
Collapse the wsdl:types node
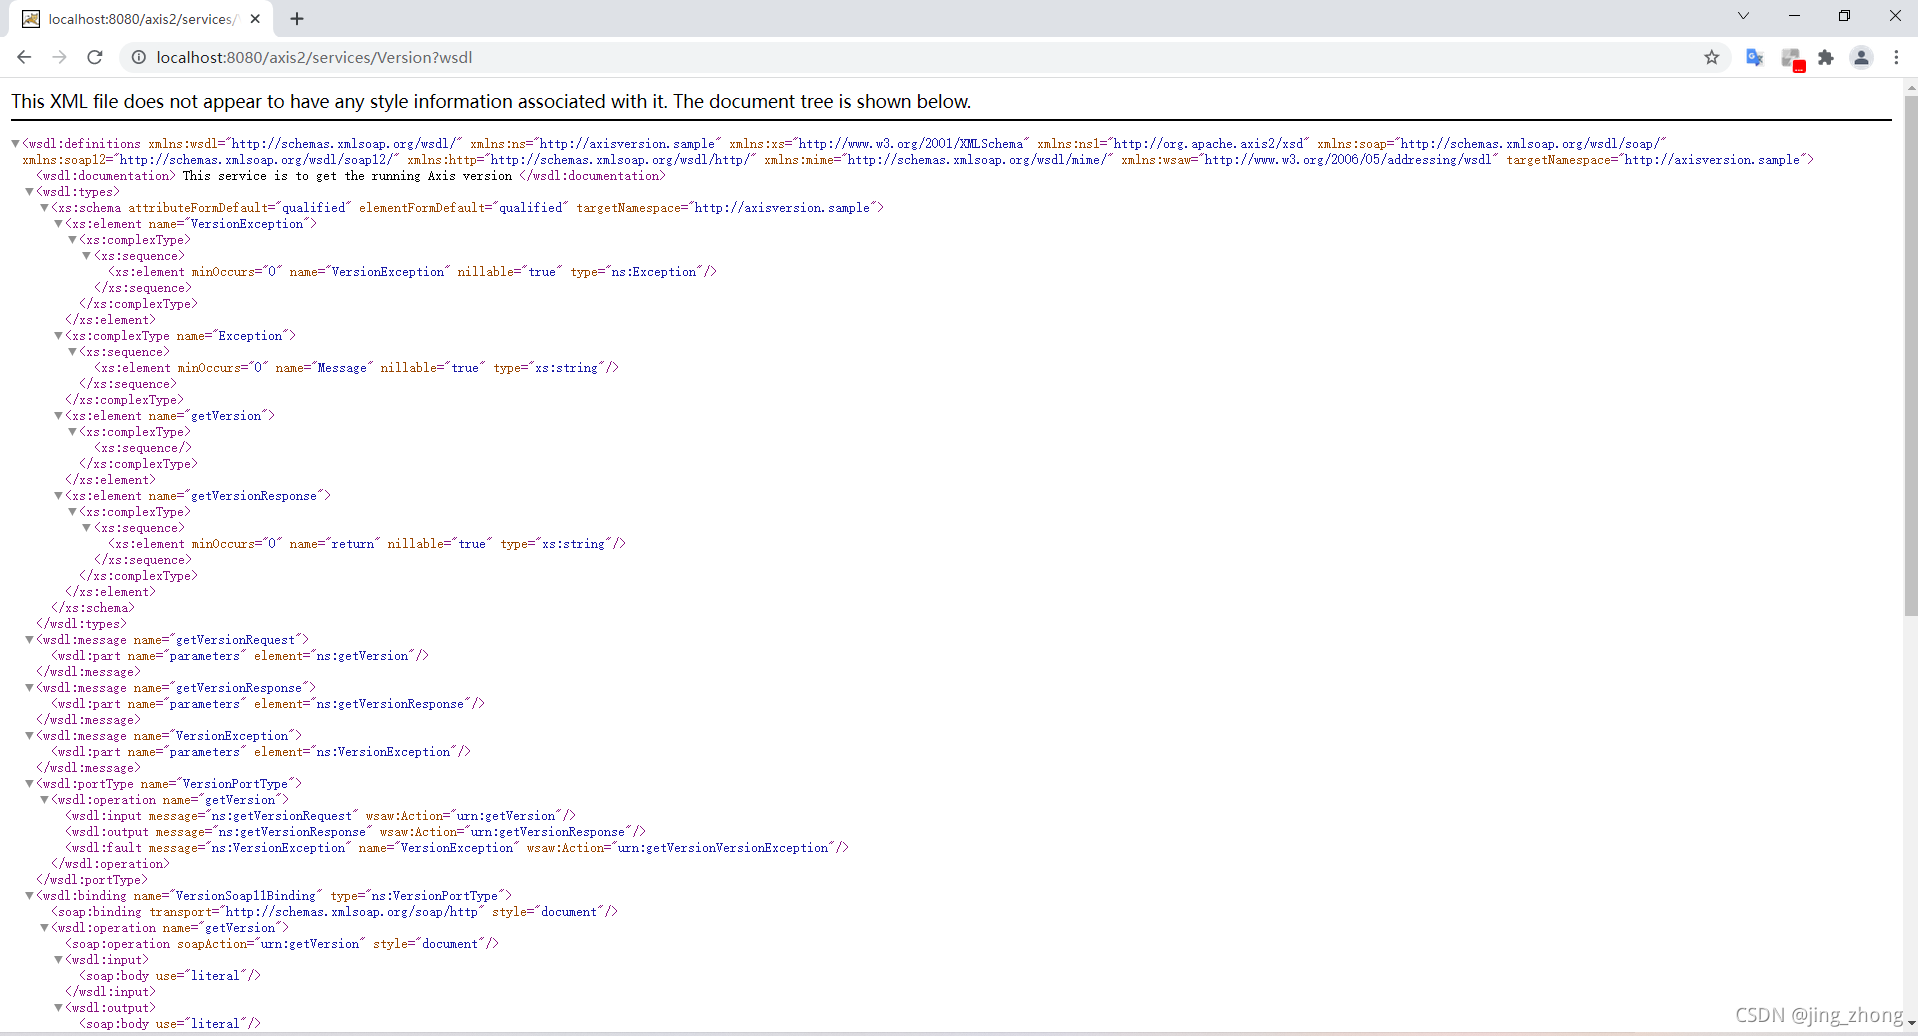(x=29, y=192)
